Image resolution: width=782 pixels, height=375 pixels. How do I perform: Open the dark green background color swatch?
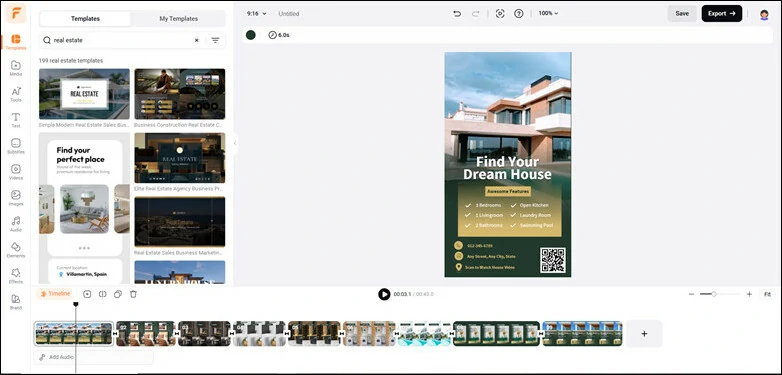pos(251,35)
